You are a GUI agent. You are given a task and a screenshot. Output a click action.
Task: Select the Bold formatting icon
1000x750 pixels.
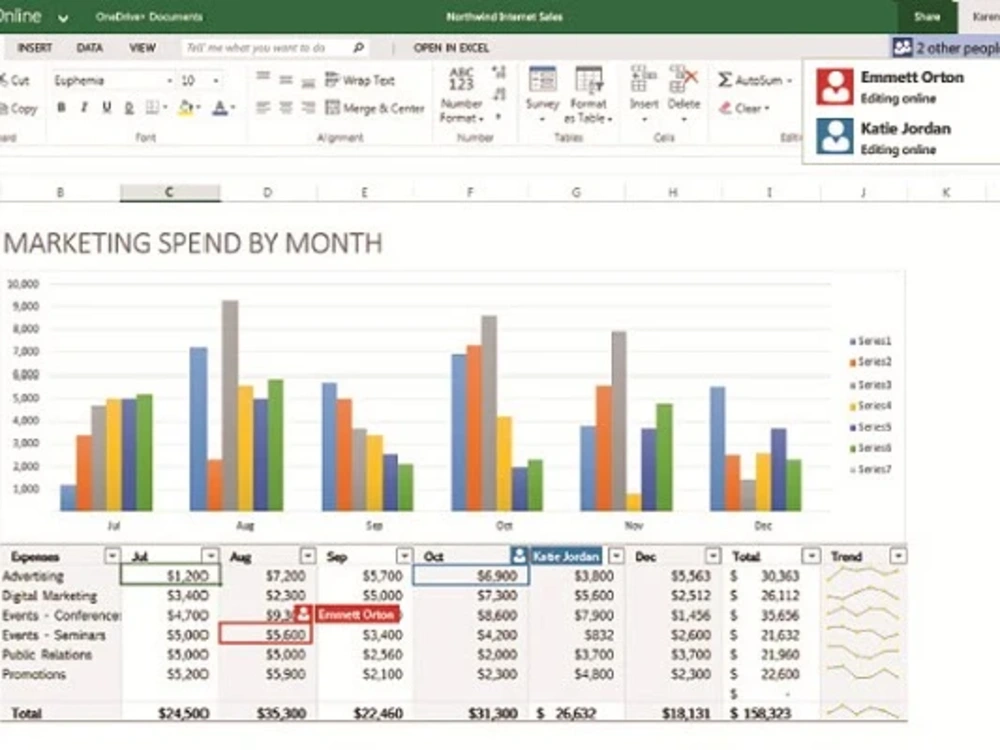pyautogui.click(x=63, y=106)
